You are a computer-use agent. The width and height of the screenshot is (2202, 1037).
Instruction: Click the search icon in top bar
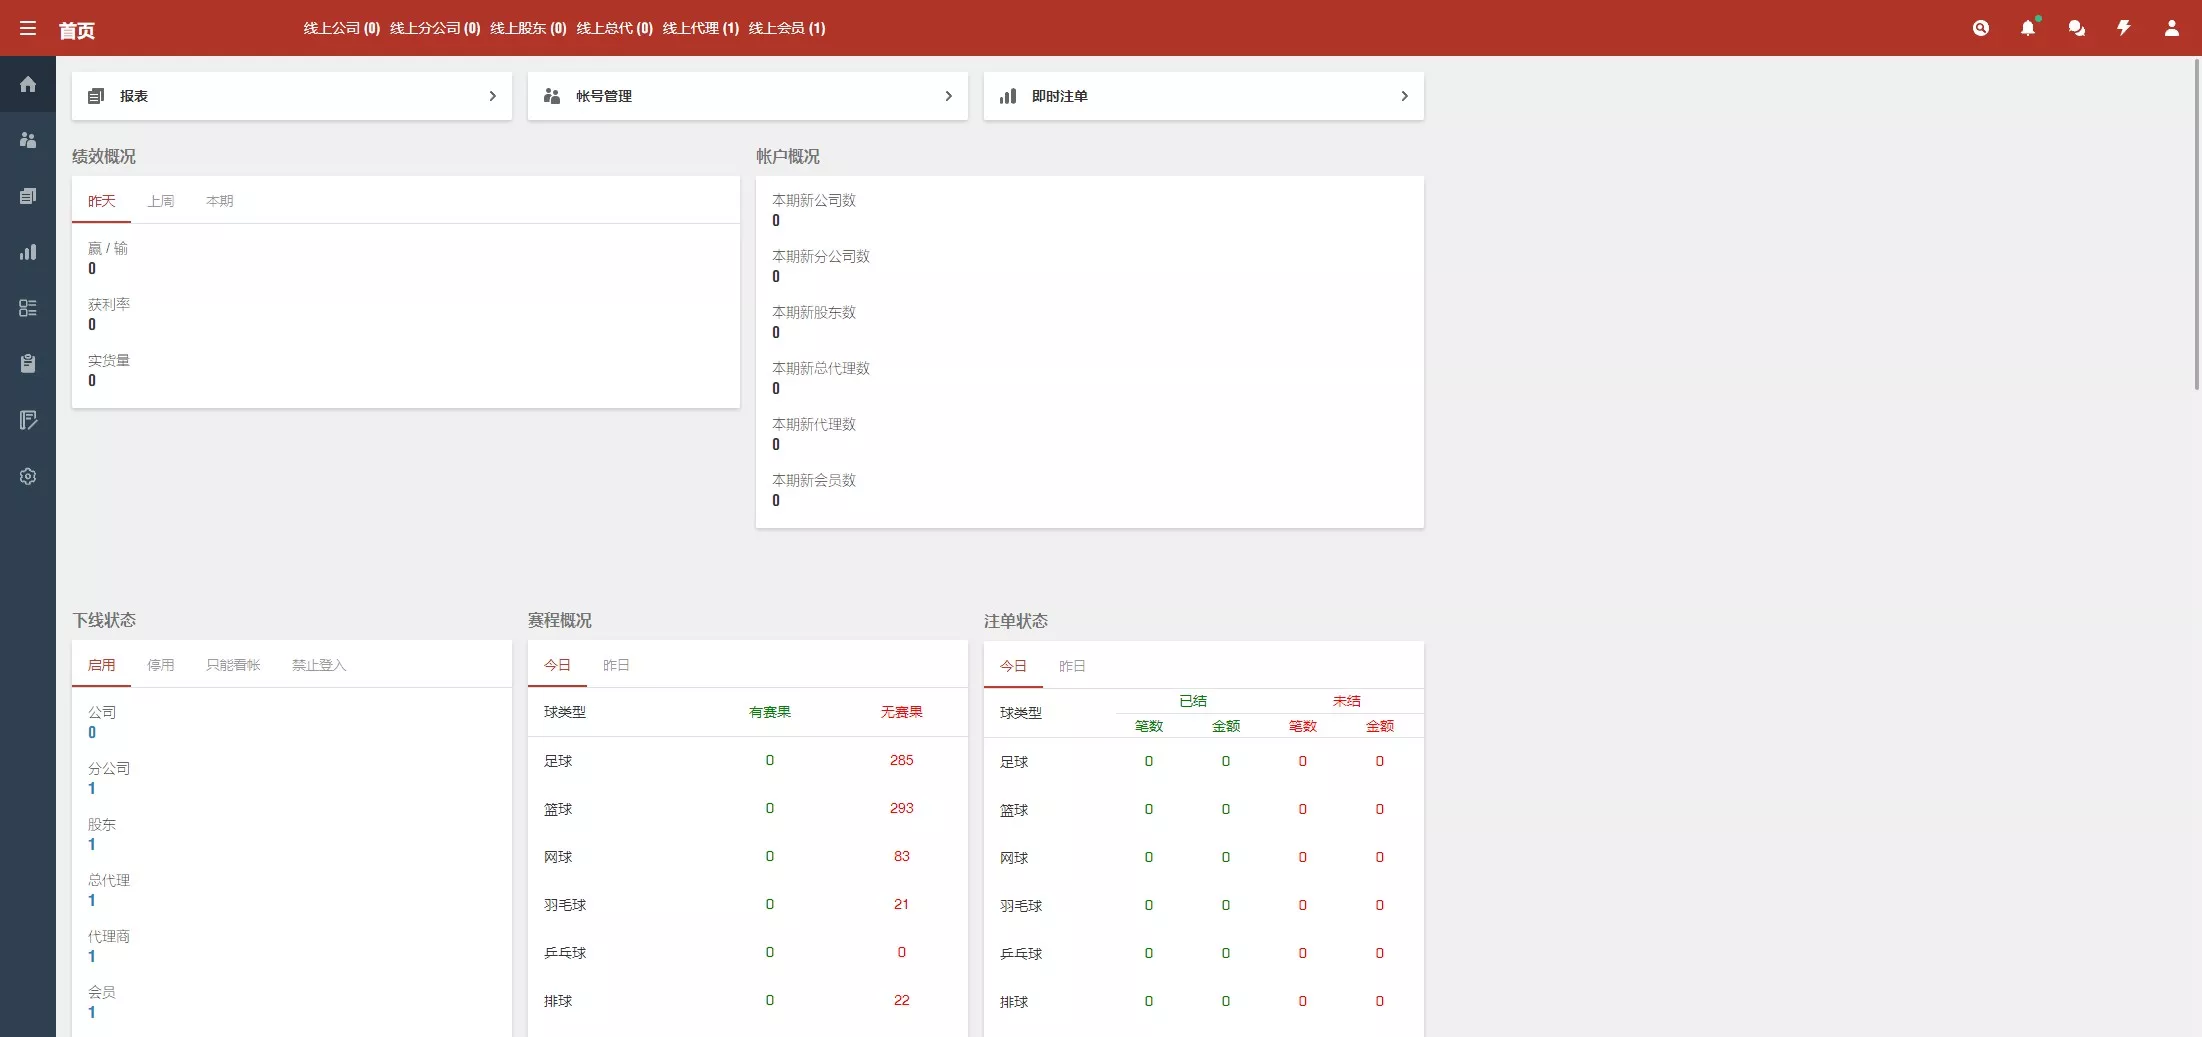[x=1982, y=28]
